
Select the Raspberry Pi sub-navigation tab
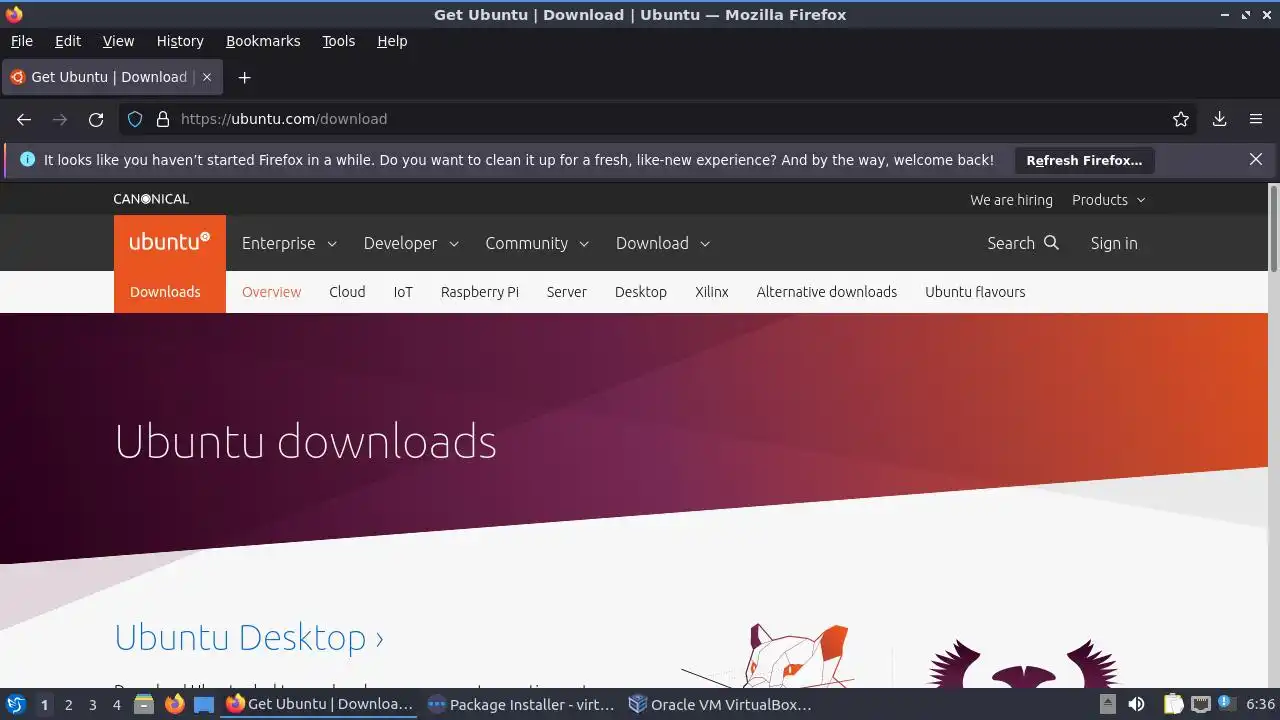point(480,292)
